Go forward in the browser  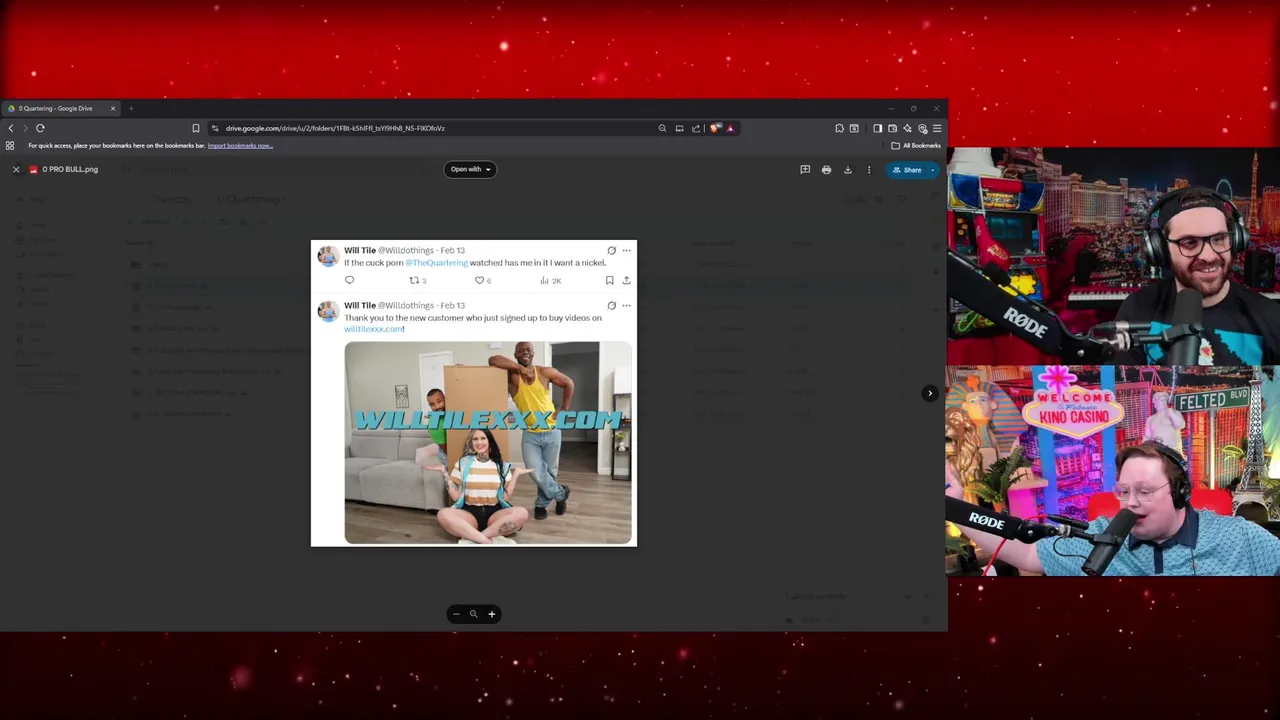click(25, 128)
